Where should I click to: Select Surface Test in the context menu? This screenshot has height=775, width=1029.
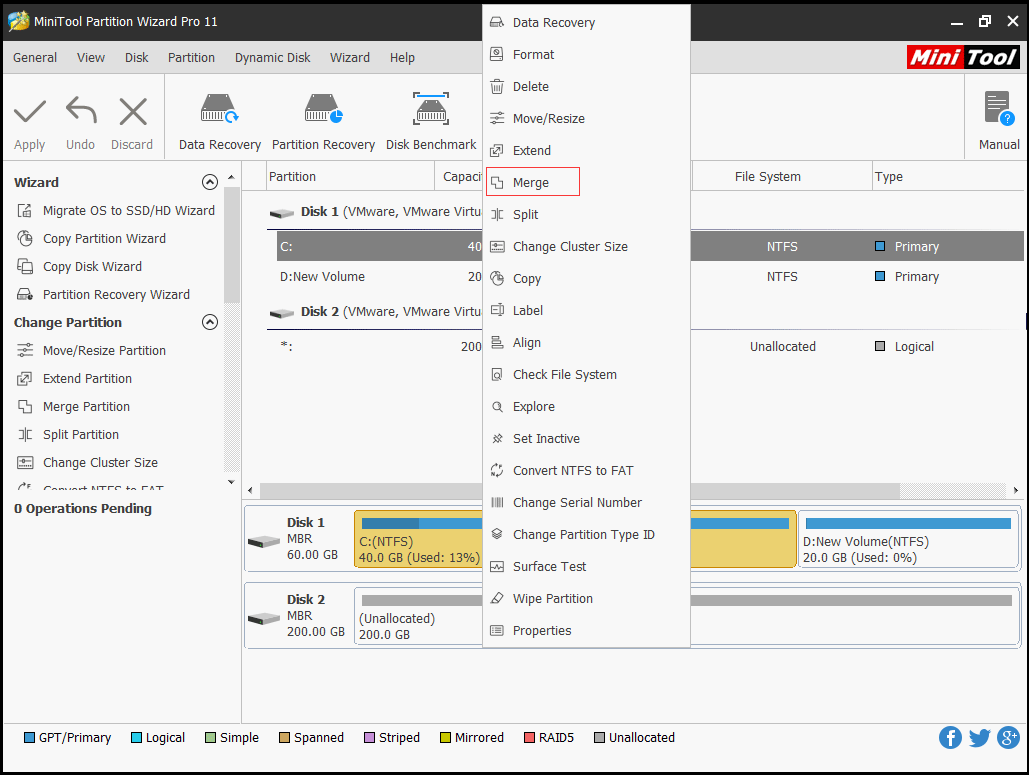(586, 566)
